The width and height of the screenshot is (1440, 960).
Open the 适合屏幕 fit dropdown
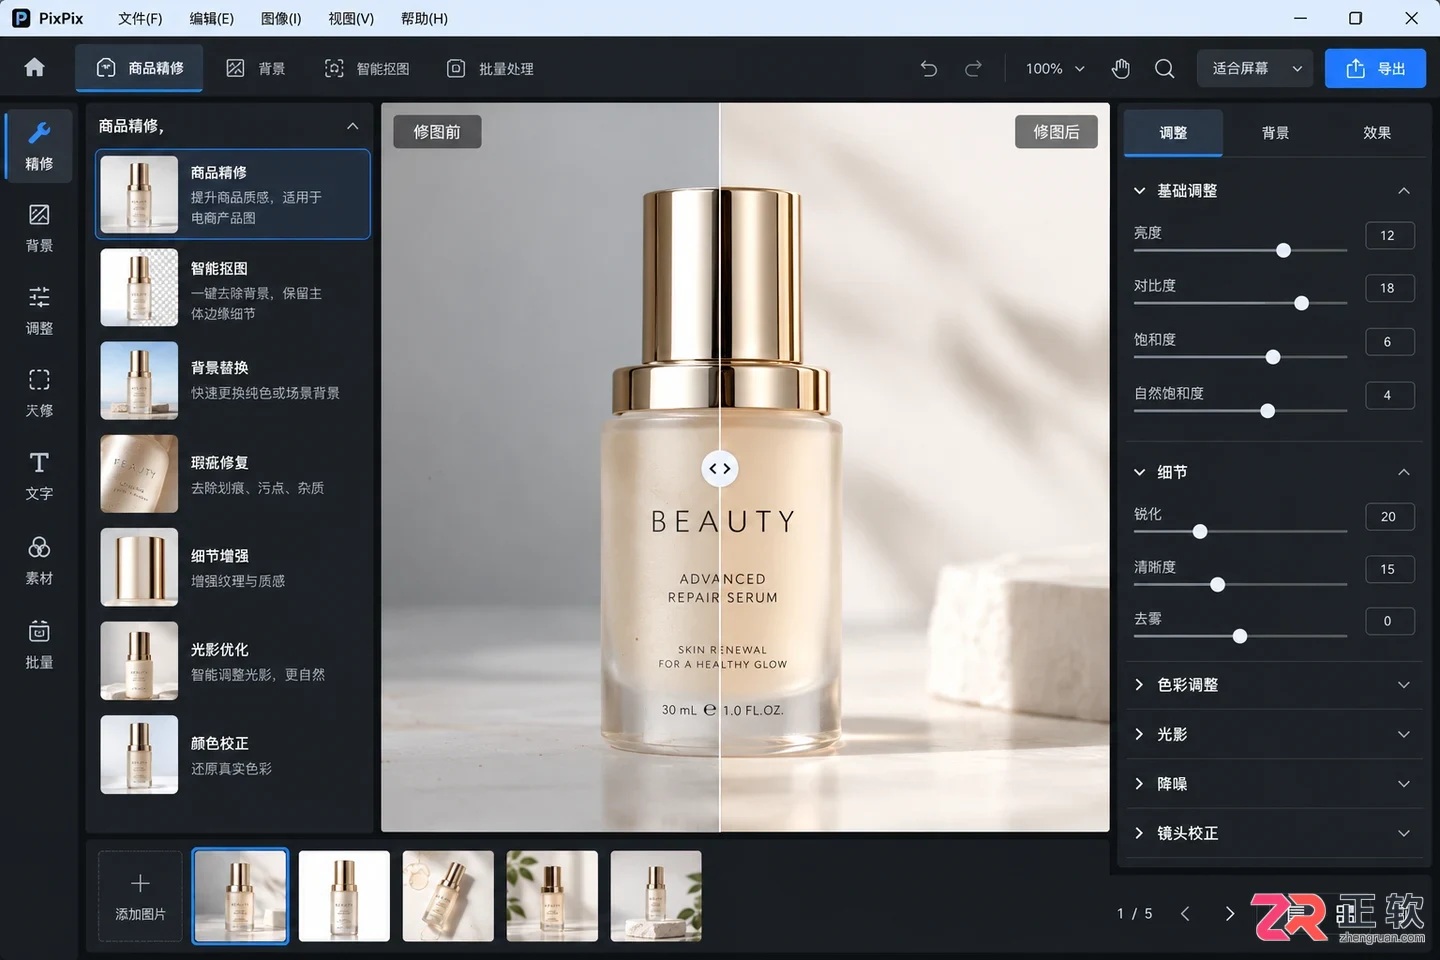[x=1256, y=68]
